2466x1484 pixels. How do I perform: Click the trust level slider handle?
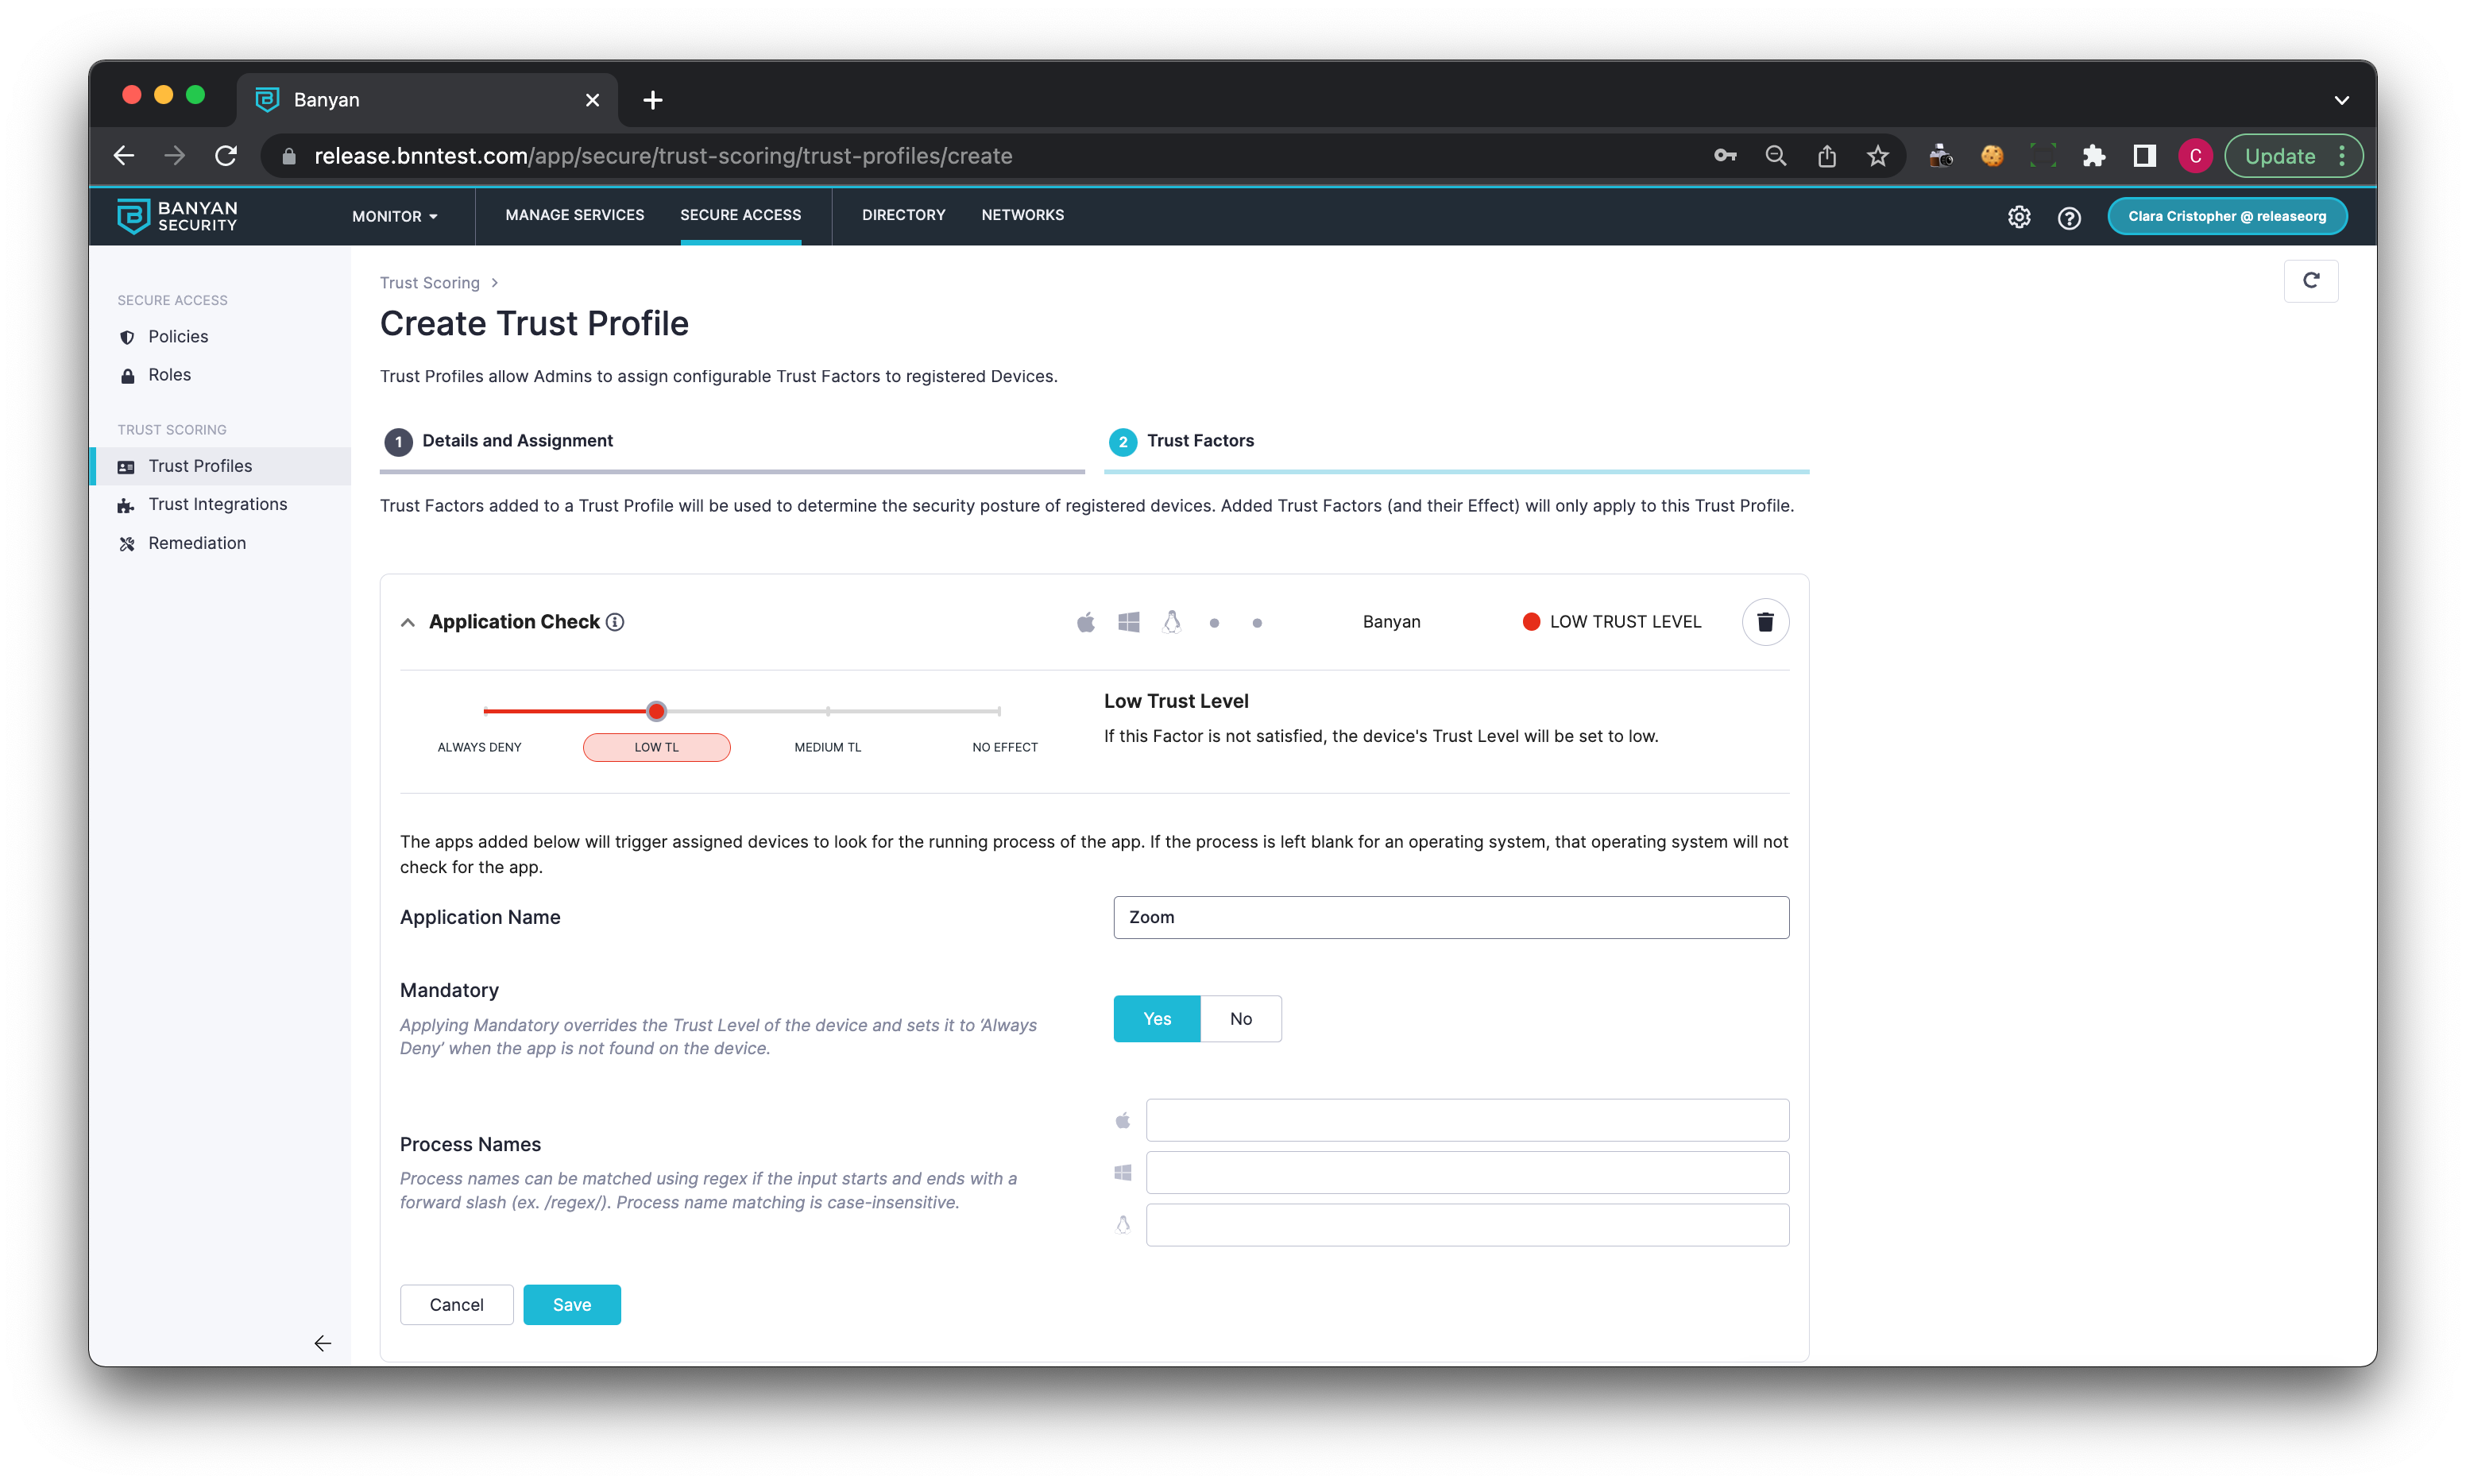click(x=656, y=711)
